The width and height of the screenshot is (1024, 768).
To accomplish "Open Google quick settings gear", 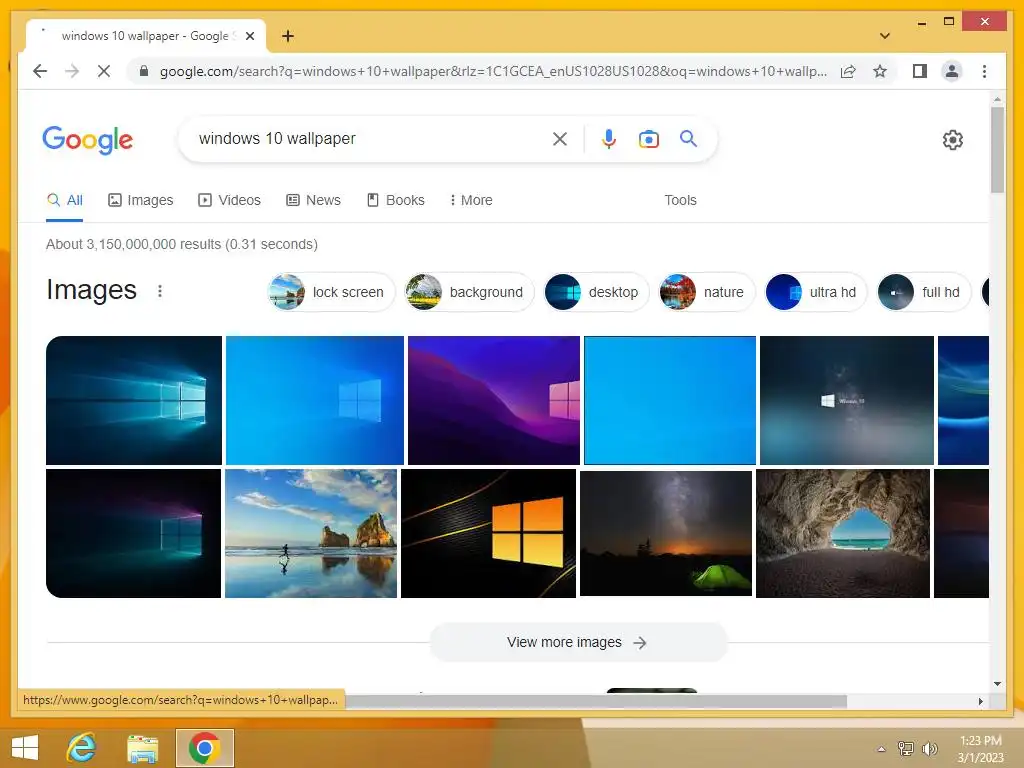I will tap(952, 140).
